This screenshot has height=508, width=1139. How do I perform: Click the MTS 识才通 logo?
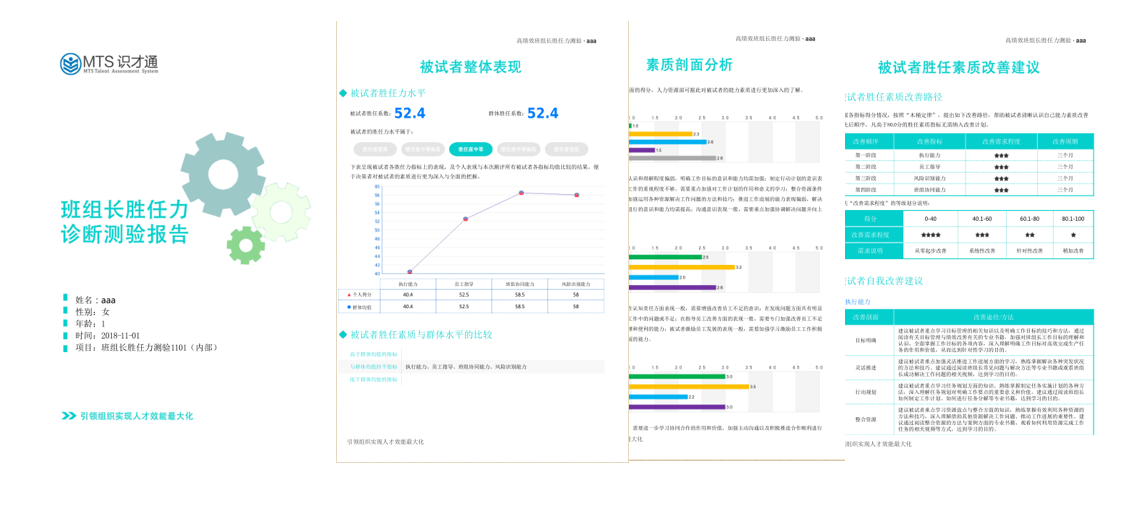[x=109, y=64]
